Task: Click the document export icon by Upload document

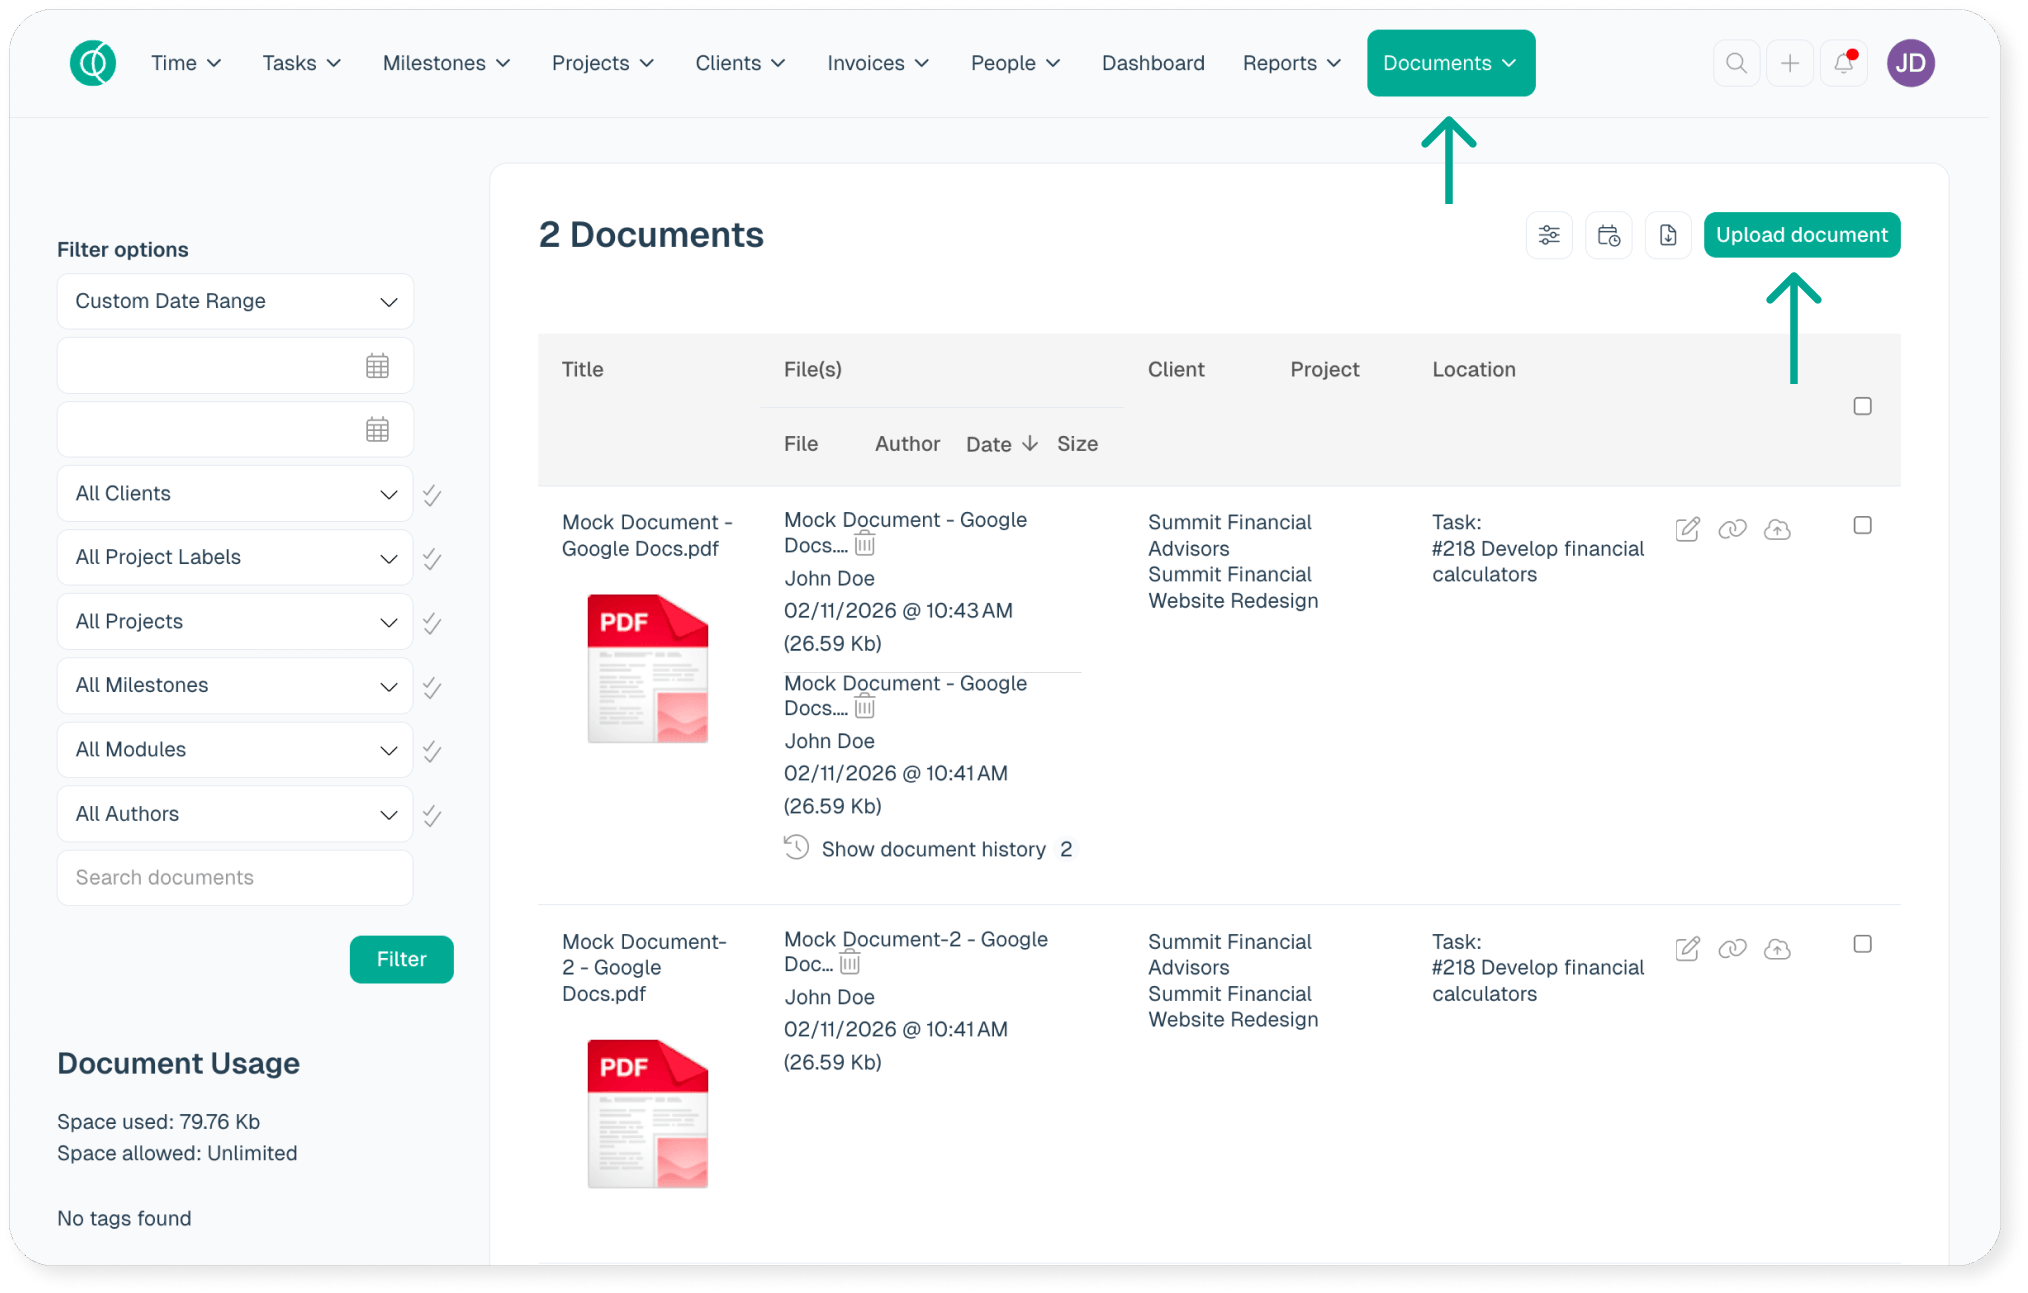Action: (1667, 235)
